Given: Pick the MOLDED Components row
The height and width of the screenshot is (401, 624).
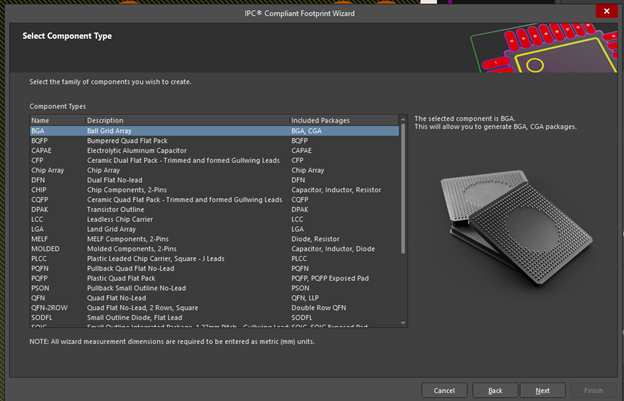Looking at the screenshot, I should pos(214,249).
